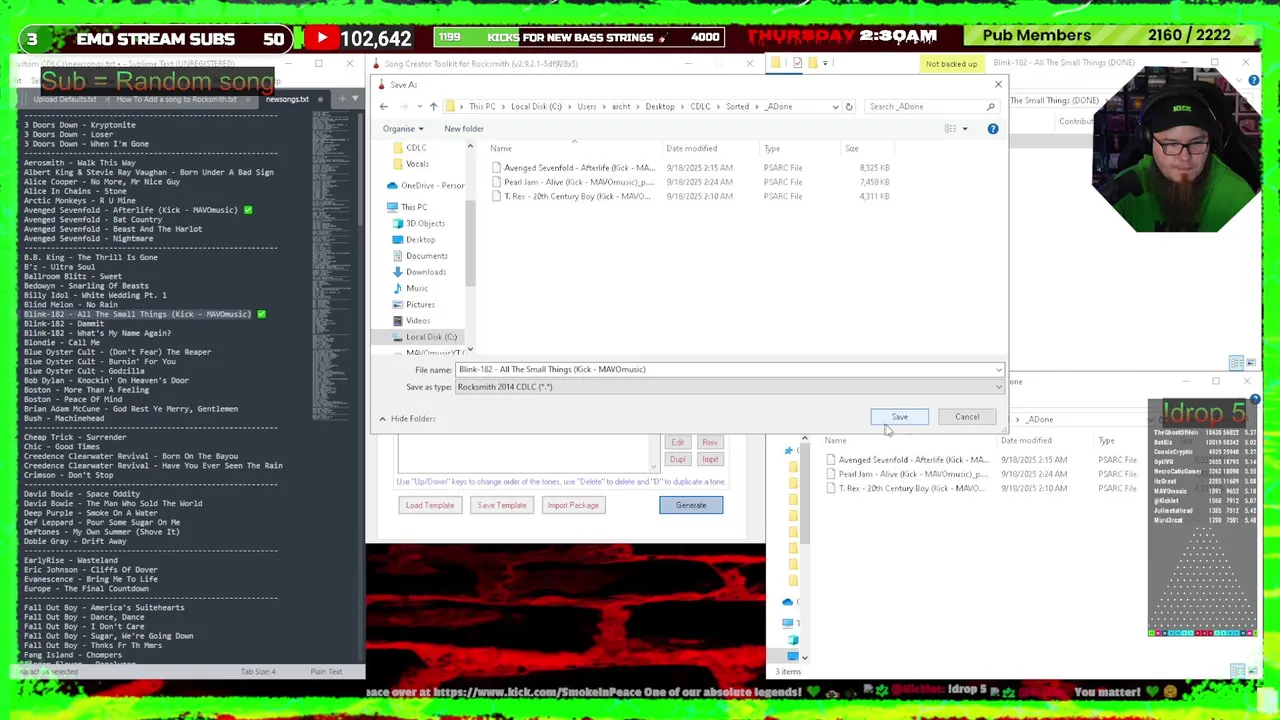The image size is (1280, 720).
Task: Open the help icon in Save As dialog
Action: (x=993, y=128)
